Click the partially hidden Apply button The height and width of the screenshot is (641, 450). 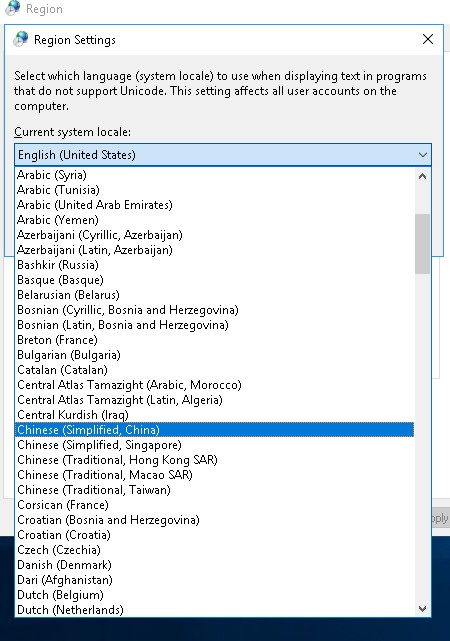441,518
